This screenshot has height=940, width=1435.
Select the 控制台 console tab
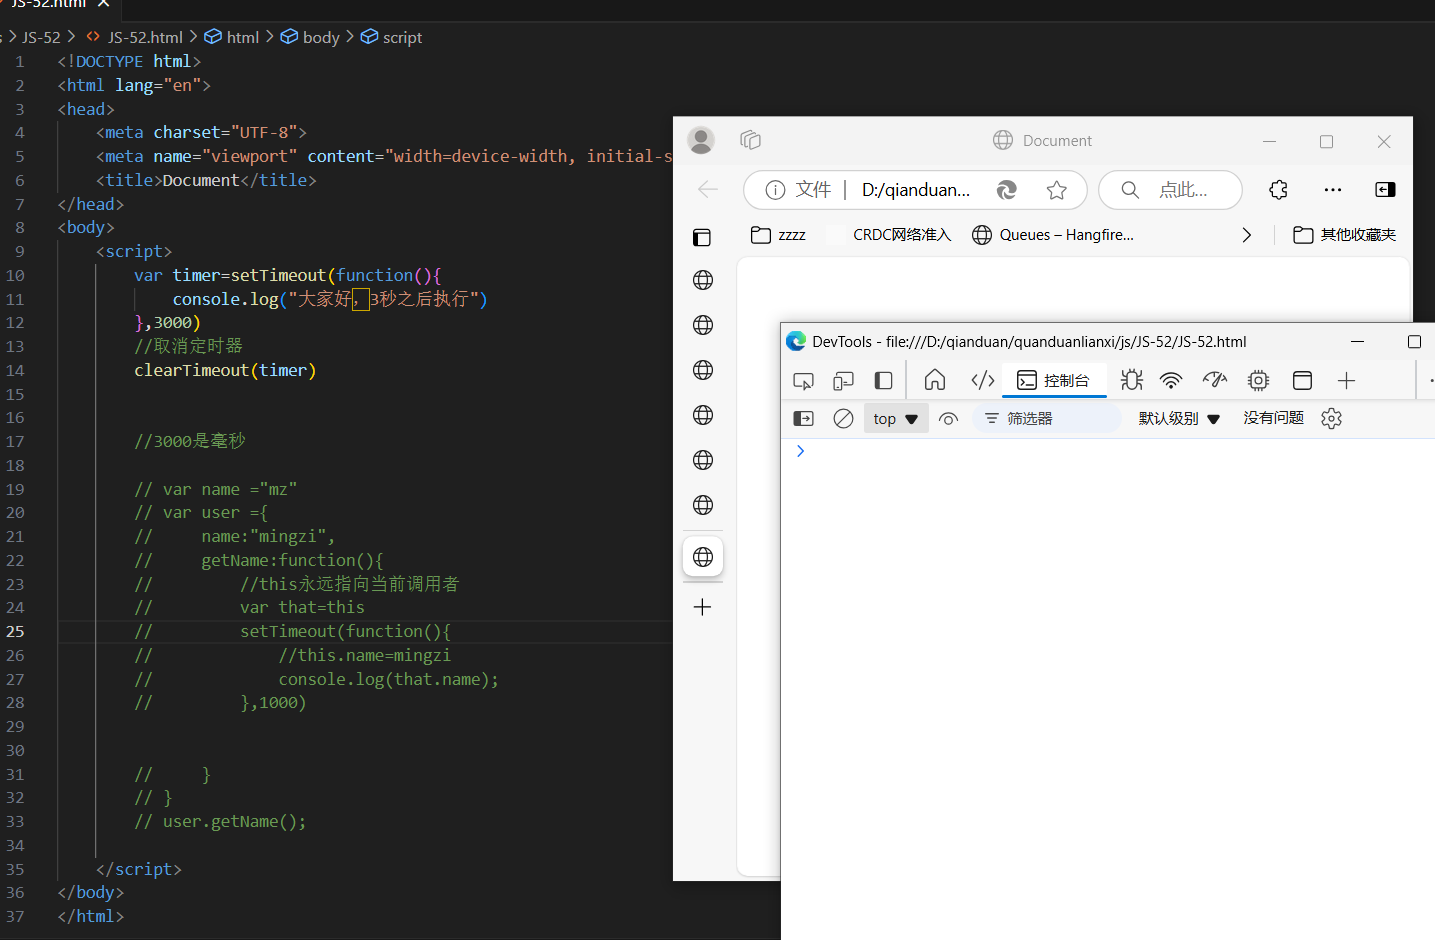click(x=1054, y=381)
